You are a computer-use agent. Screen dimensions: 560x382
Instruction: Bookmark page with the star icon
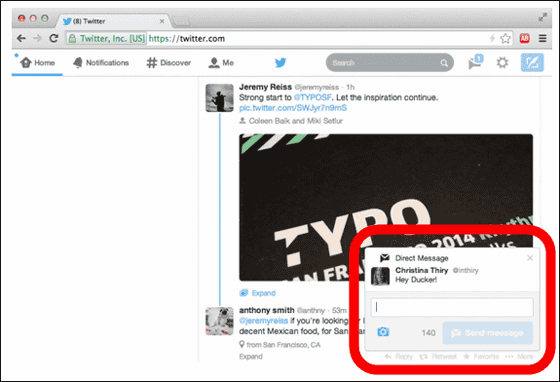point(505,38)
